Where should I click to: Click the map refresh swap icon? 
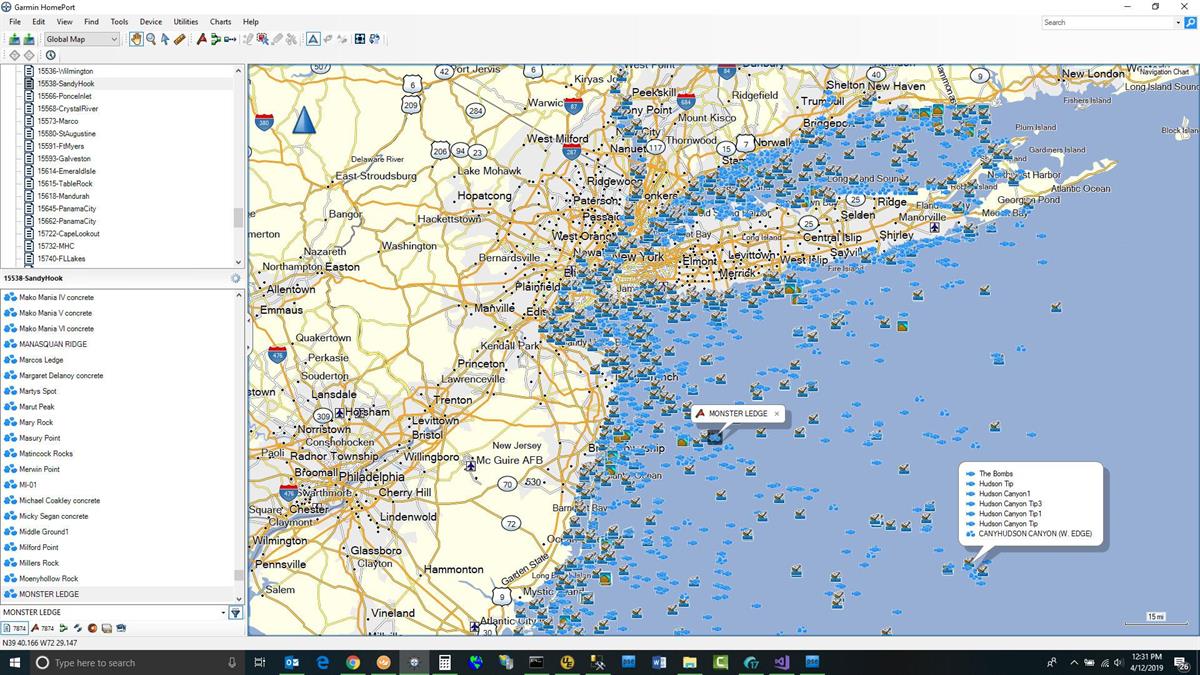click(374, 39)
